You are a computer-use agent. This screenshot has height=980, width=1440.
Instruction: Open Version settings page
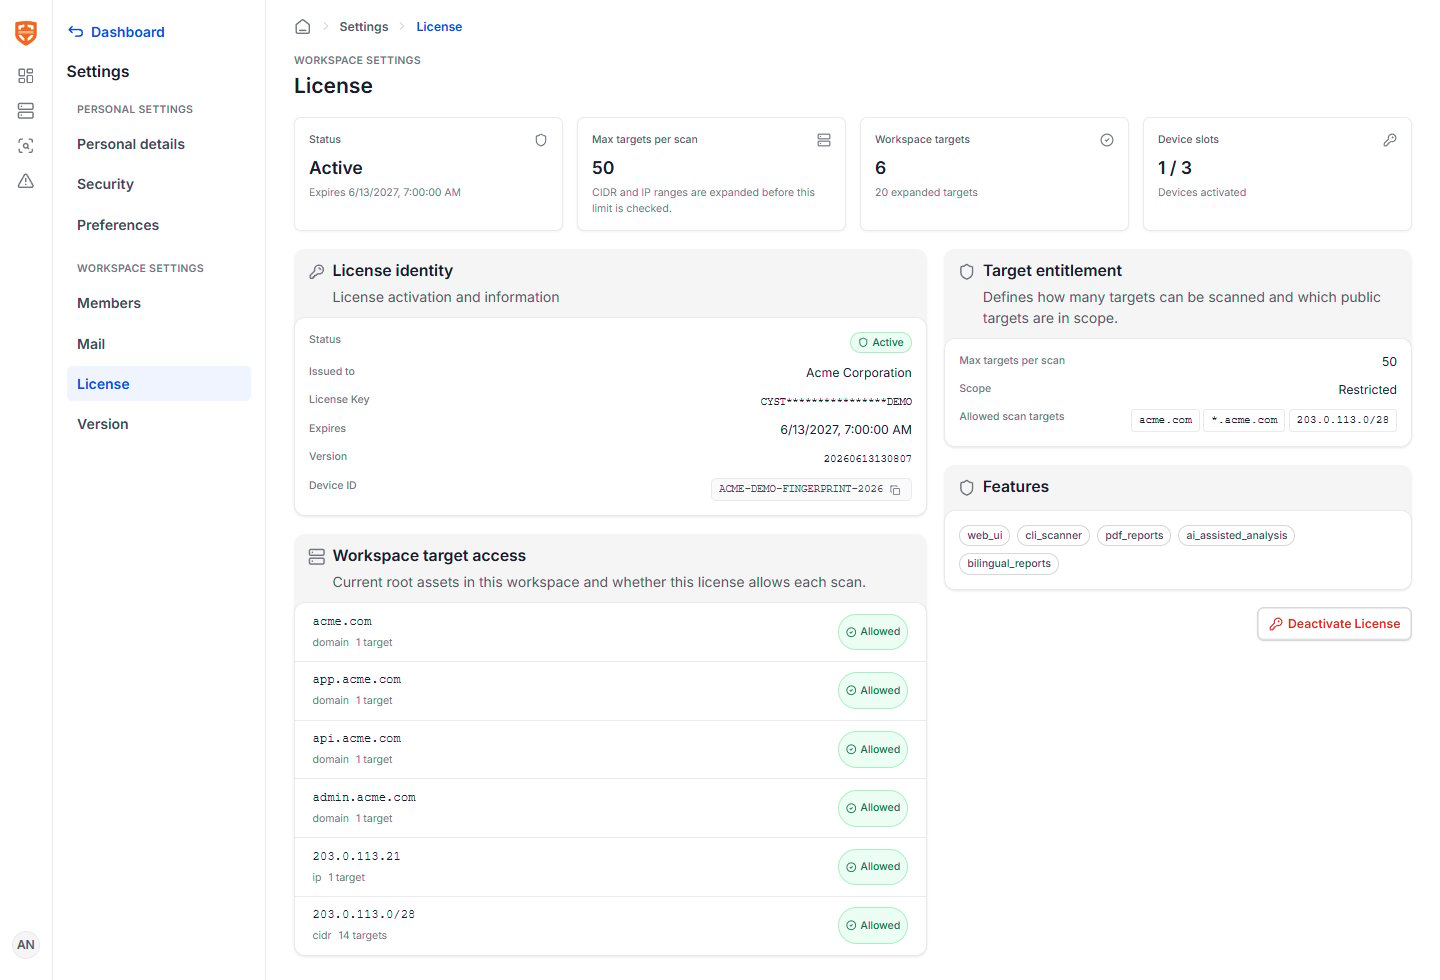point(103,424)
